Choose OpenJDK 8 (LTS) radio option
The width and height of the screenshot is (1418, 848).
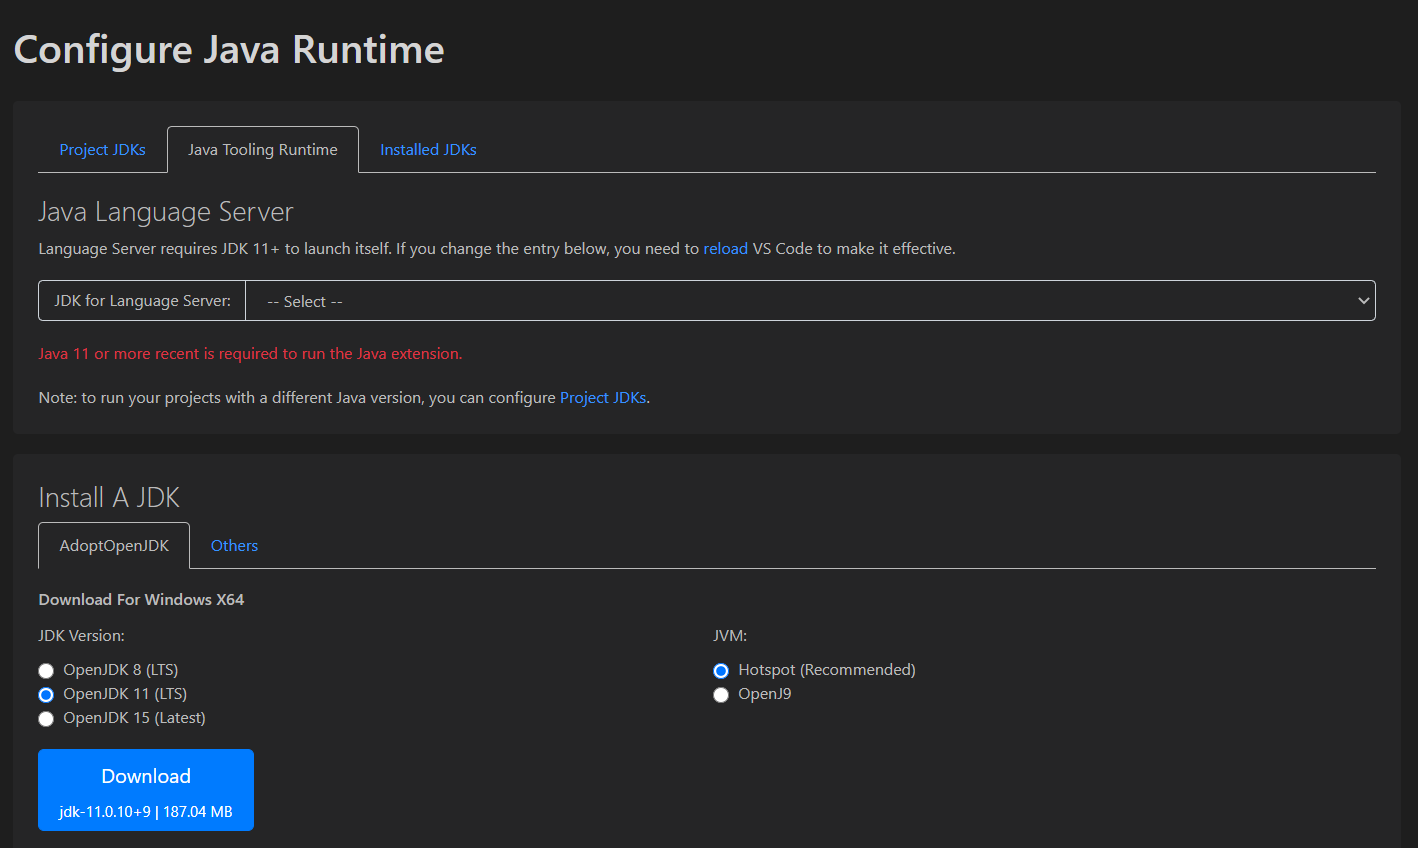46,670
